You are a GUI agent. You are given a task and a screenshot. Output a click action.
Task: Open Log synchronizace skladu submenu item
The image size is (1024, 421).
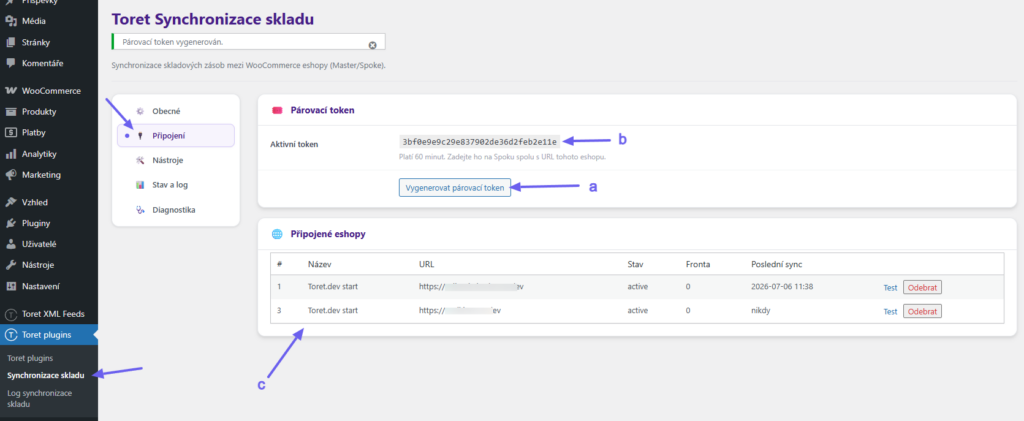(39, 399)
